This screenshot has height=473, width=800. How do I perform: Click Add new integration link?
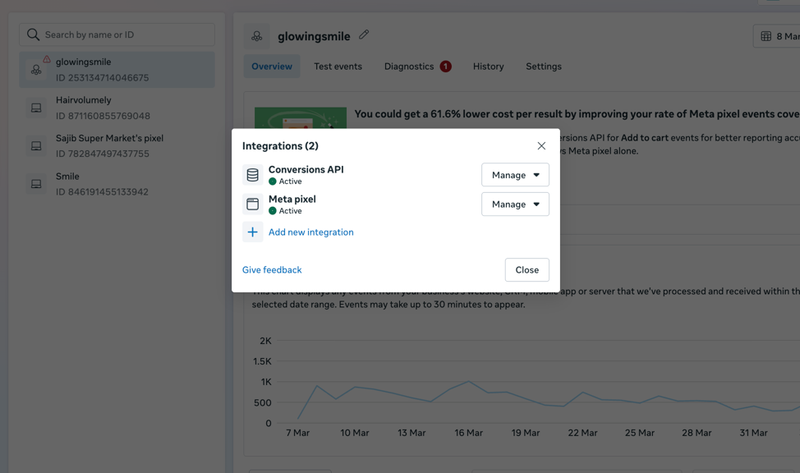pos(311,232)
